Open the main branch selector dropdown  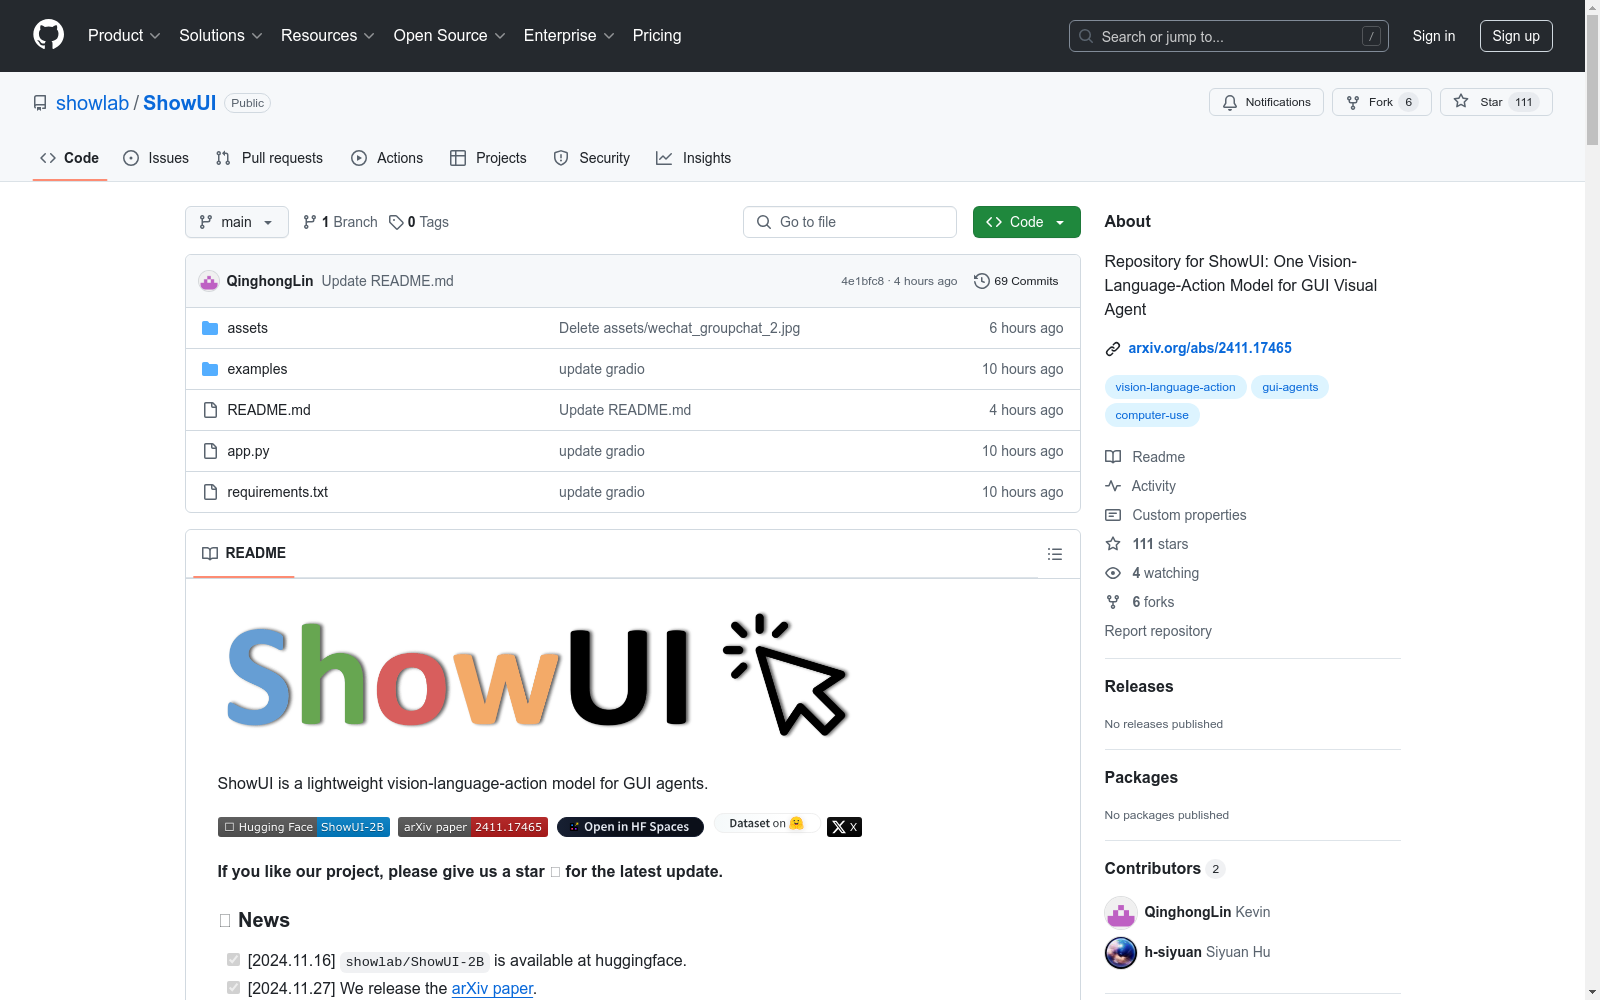pyautogui.click(x=237, y=222)
